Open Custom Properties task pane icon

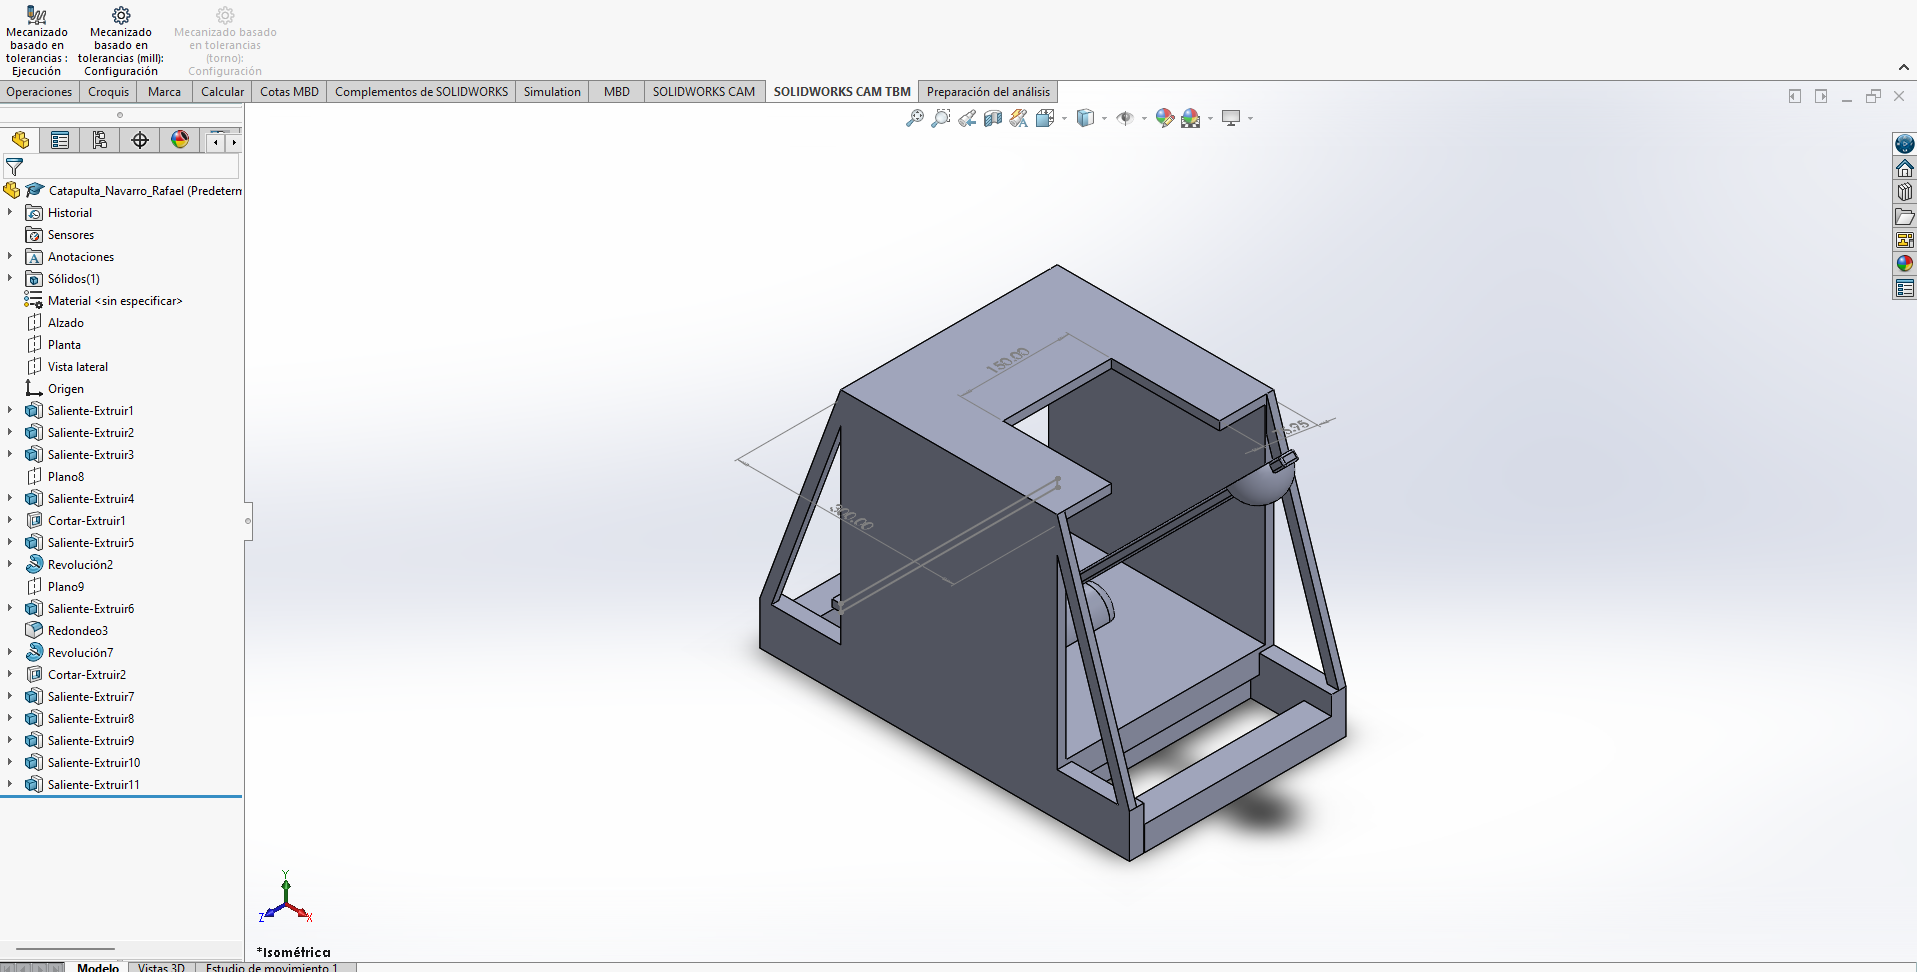(x=1904, y=288)
